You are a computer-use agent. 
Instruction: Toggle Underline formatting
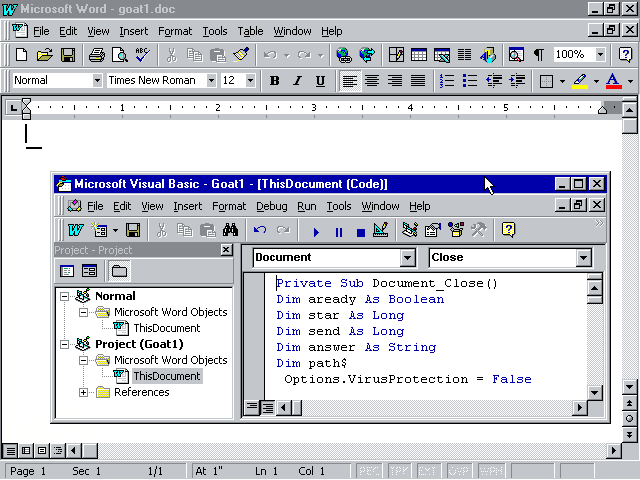[320, 81]
